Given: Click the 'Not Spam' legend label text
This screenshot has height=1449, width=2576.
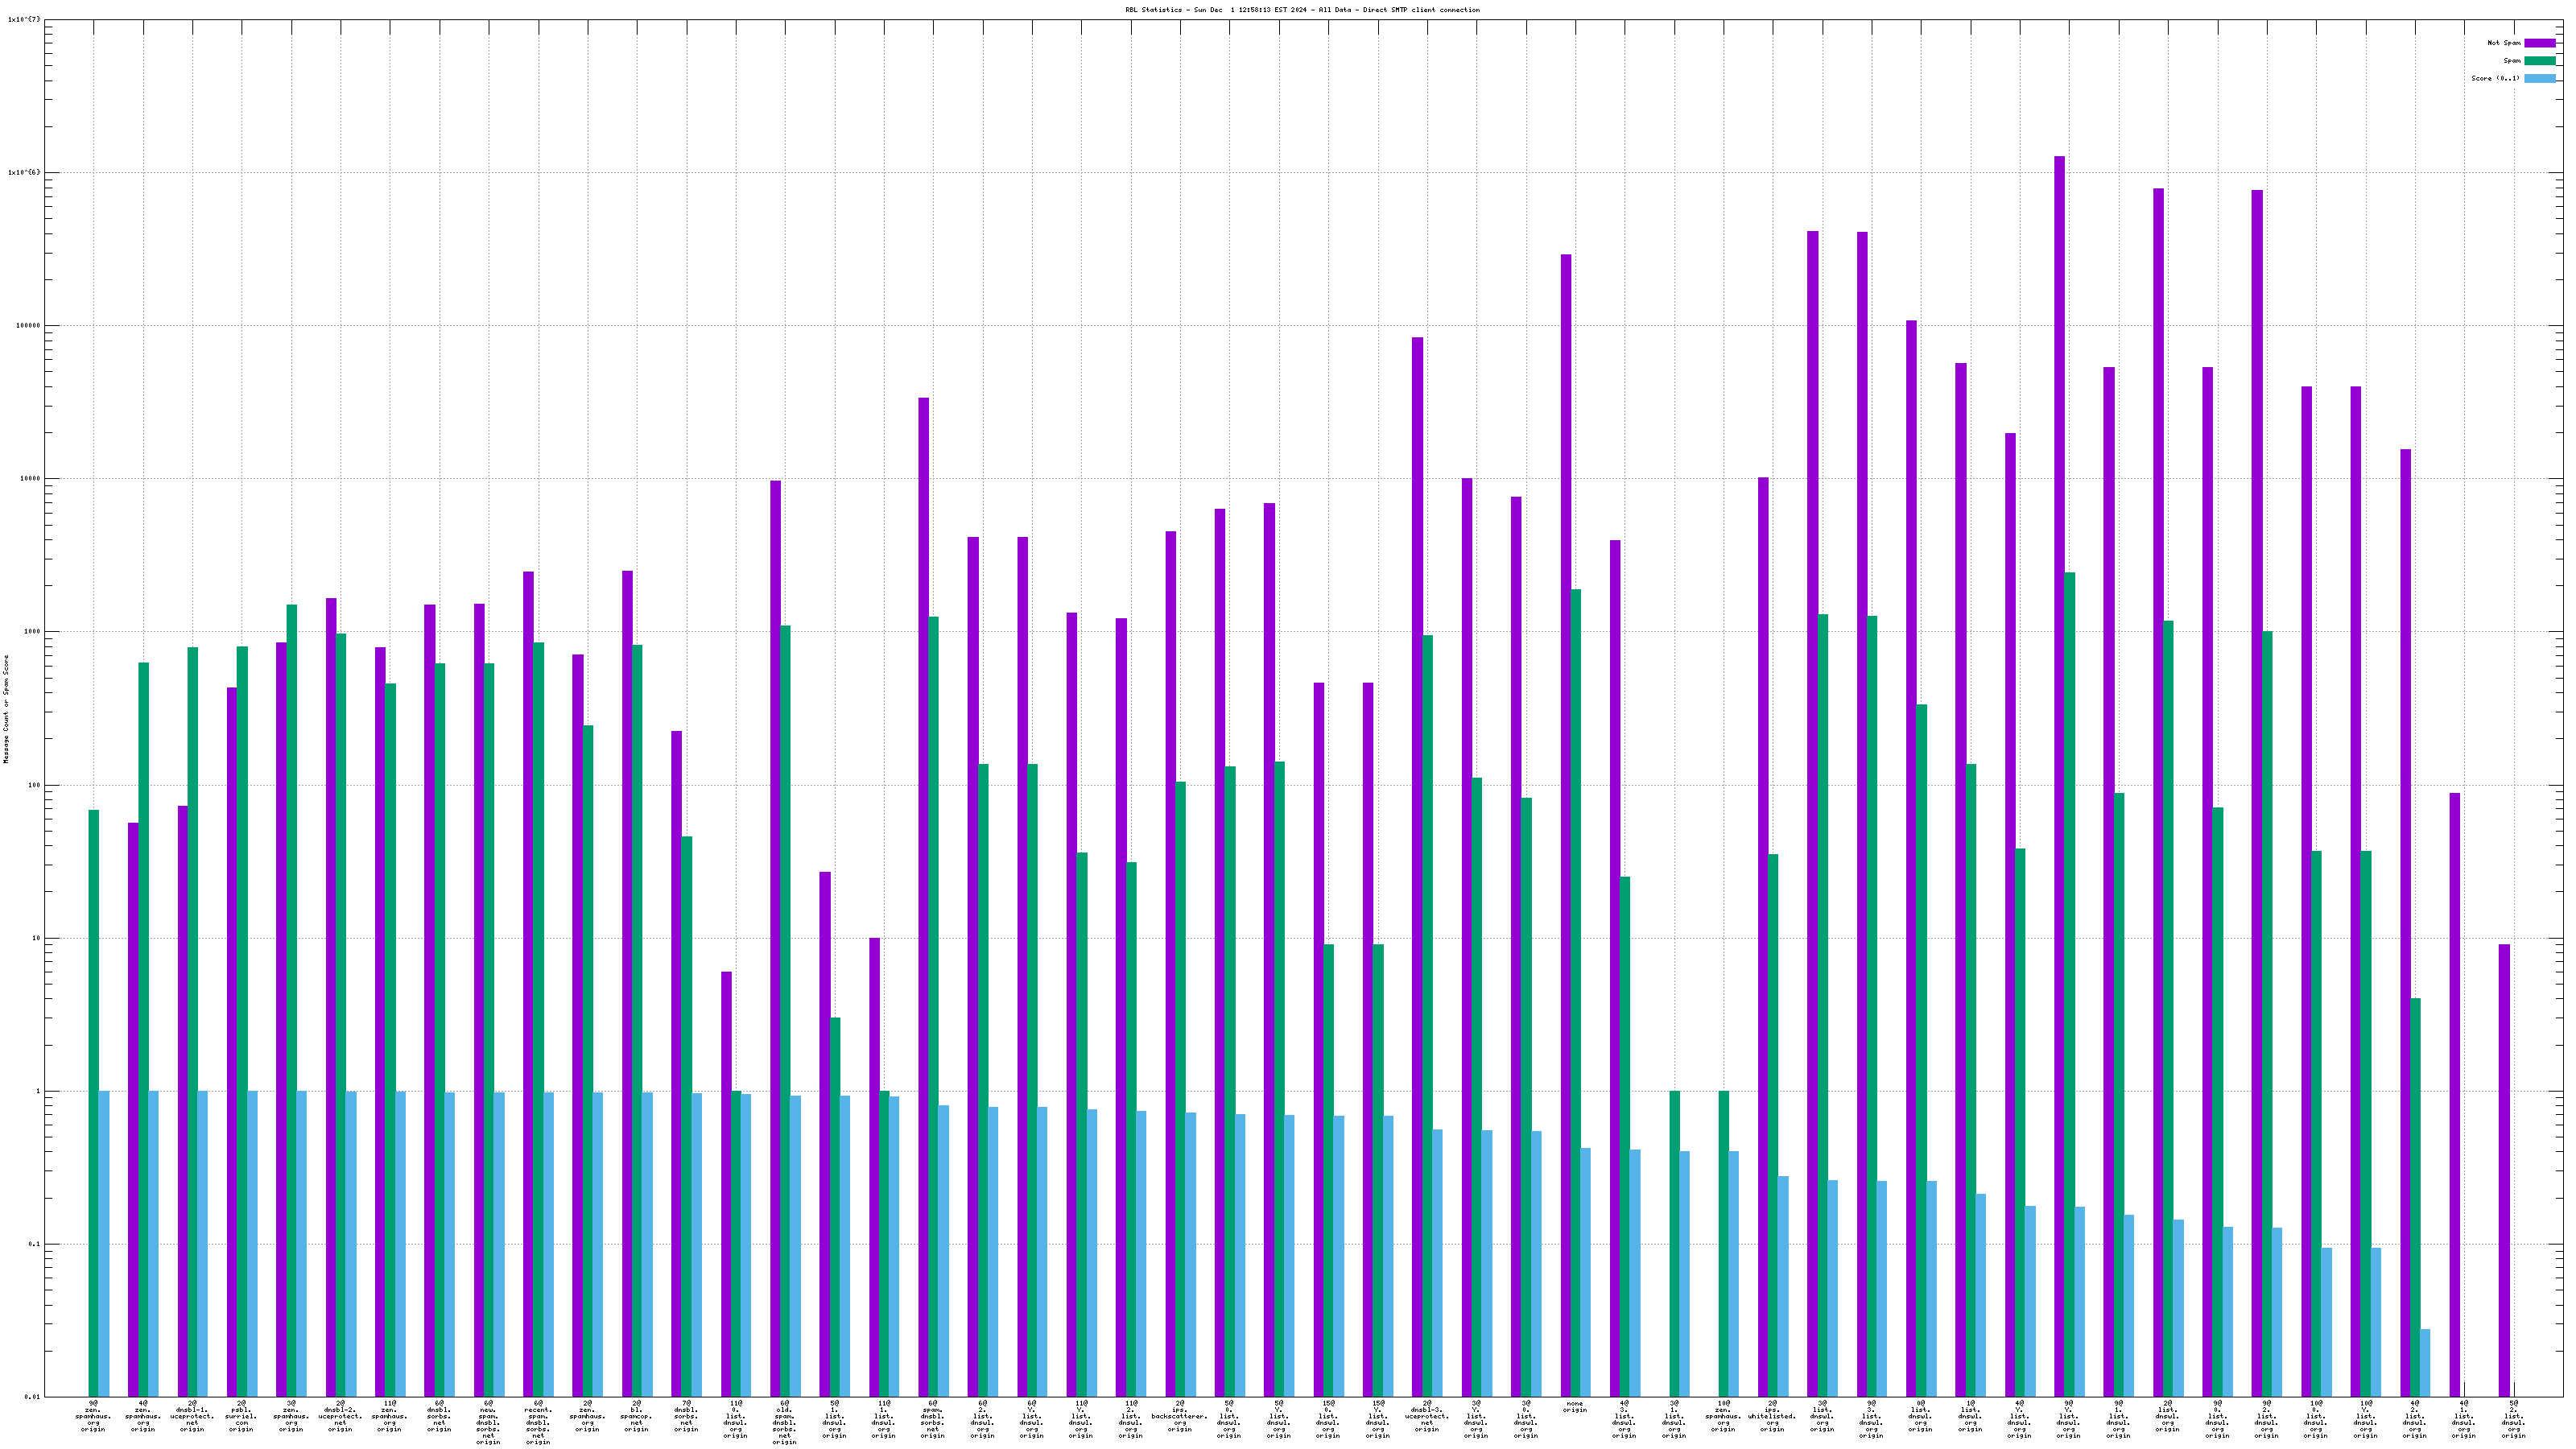Looking at the screenshot, I should [2504, 43].
